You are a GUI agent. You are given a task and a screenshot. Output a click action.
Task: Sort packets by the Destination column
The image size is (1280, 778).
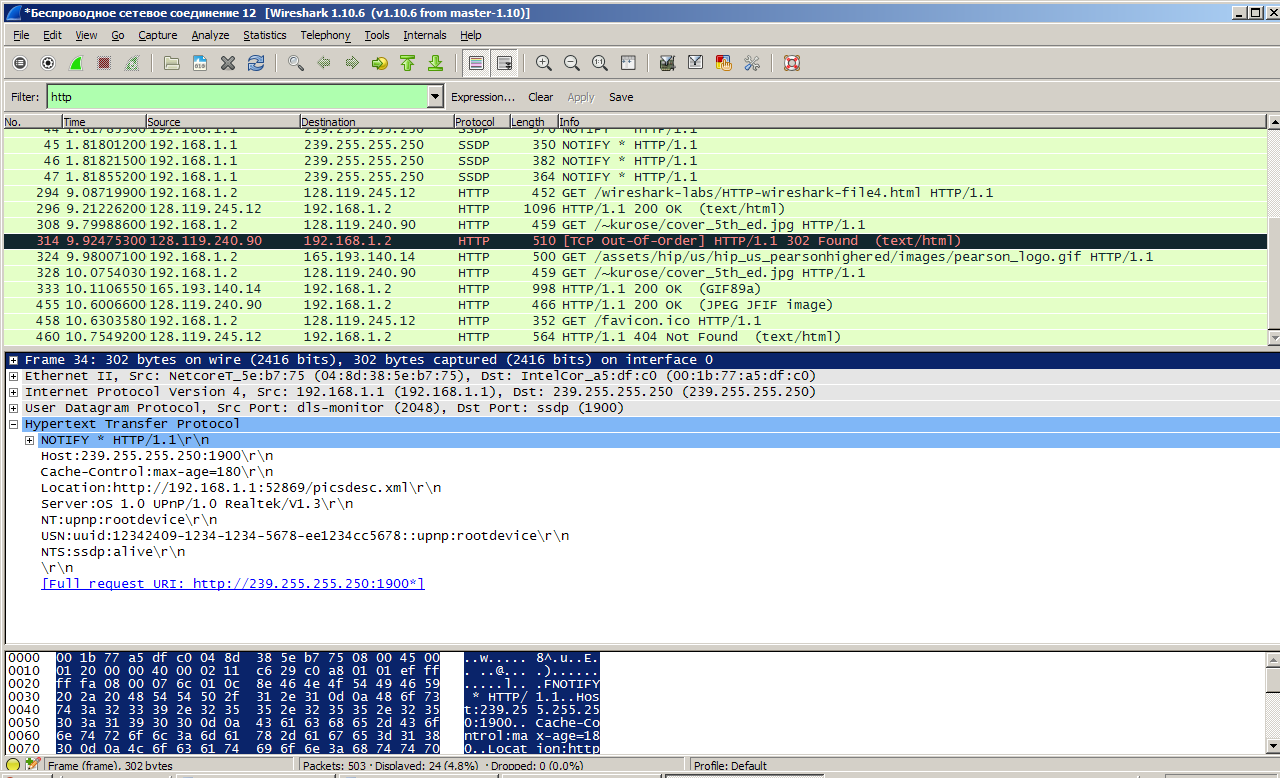(376, 122)
